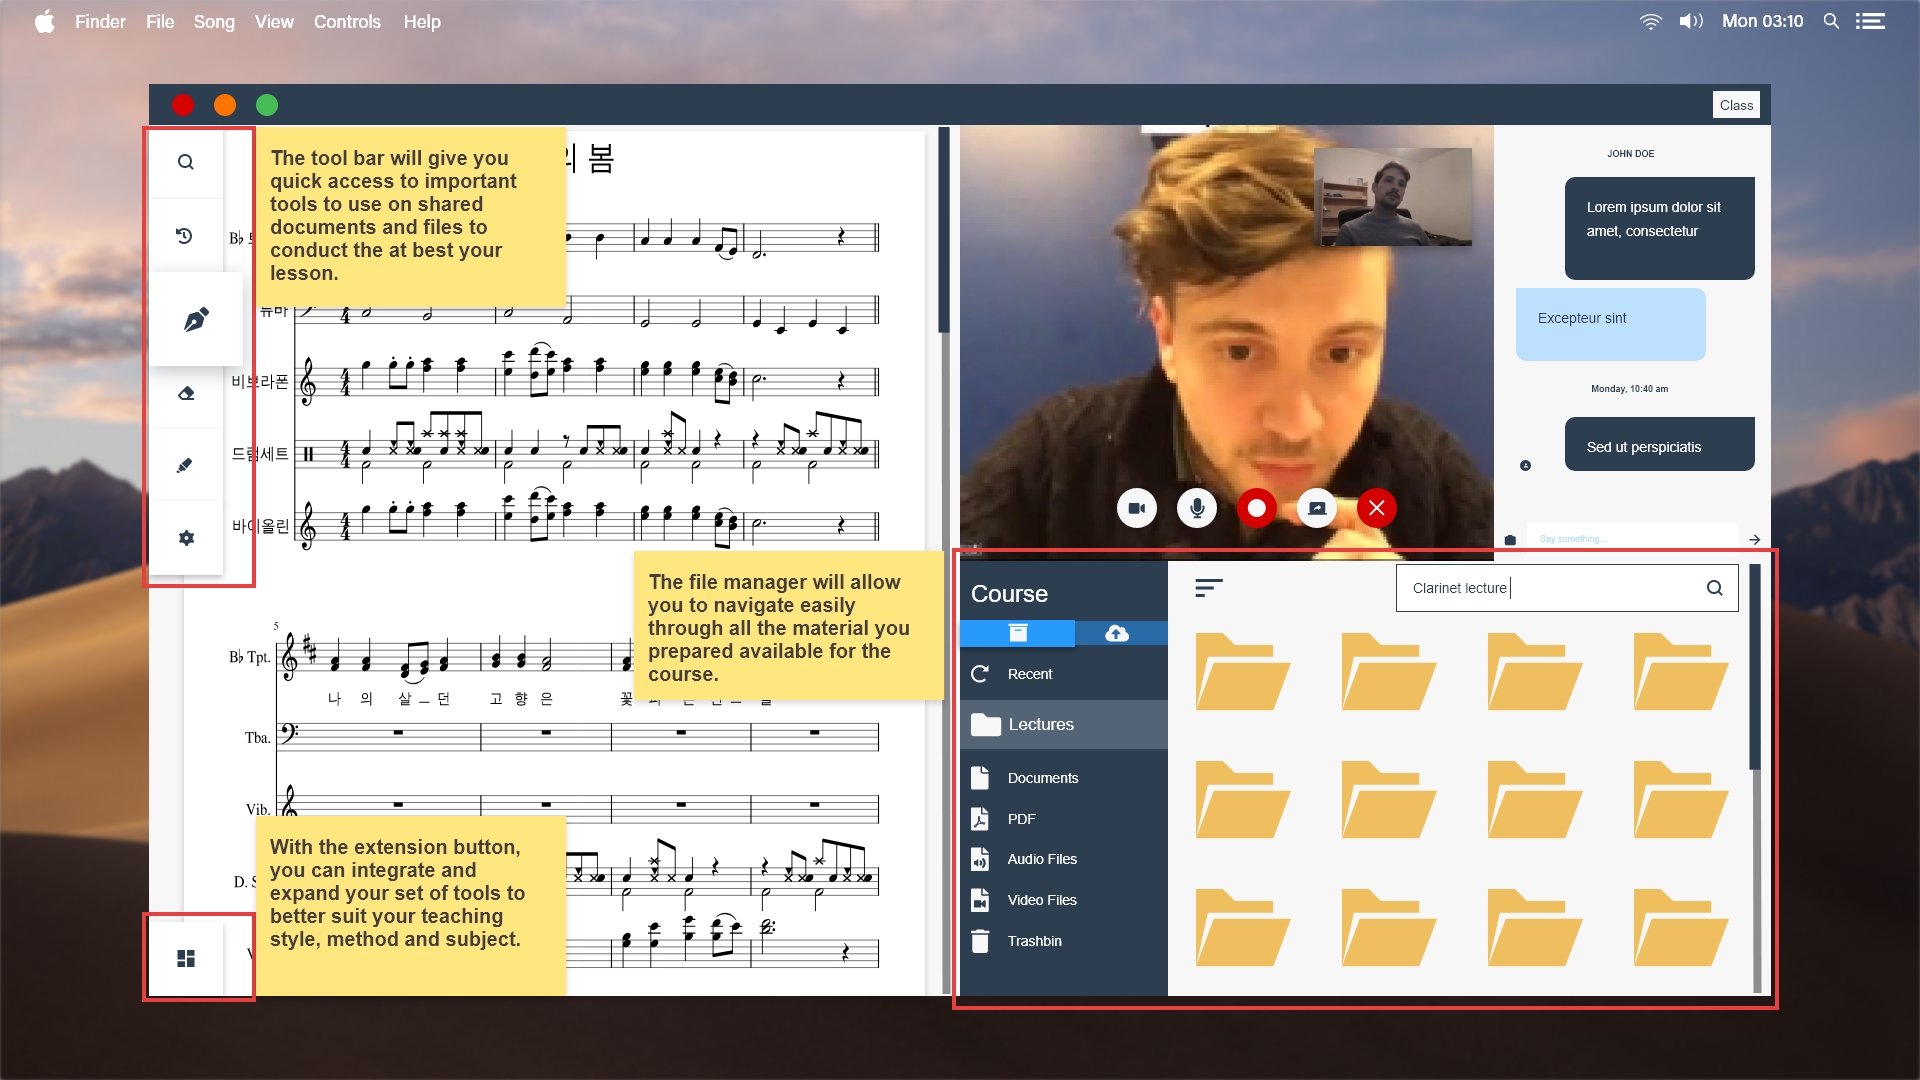Click the Class button
1920x1080 pixels.
coord(1736,105)
